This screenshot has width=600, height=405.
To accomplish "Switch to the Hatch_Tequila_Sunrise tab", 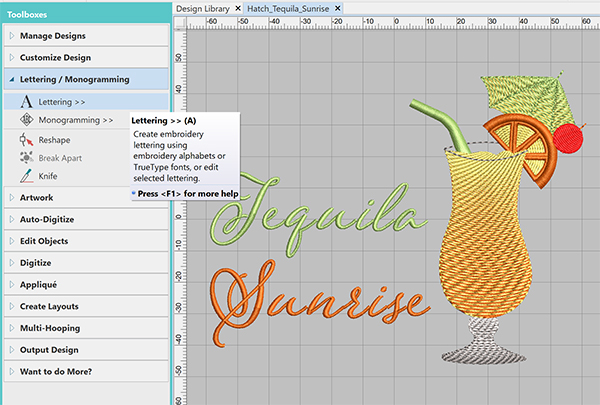I will pos(290,8).
